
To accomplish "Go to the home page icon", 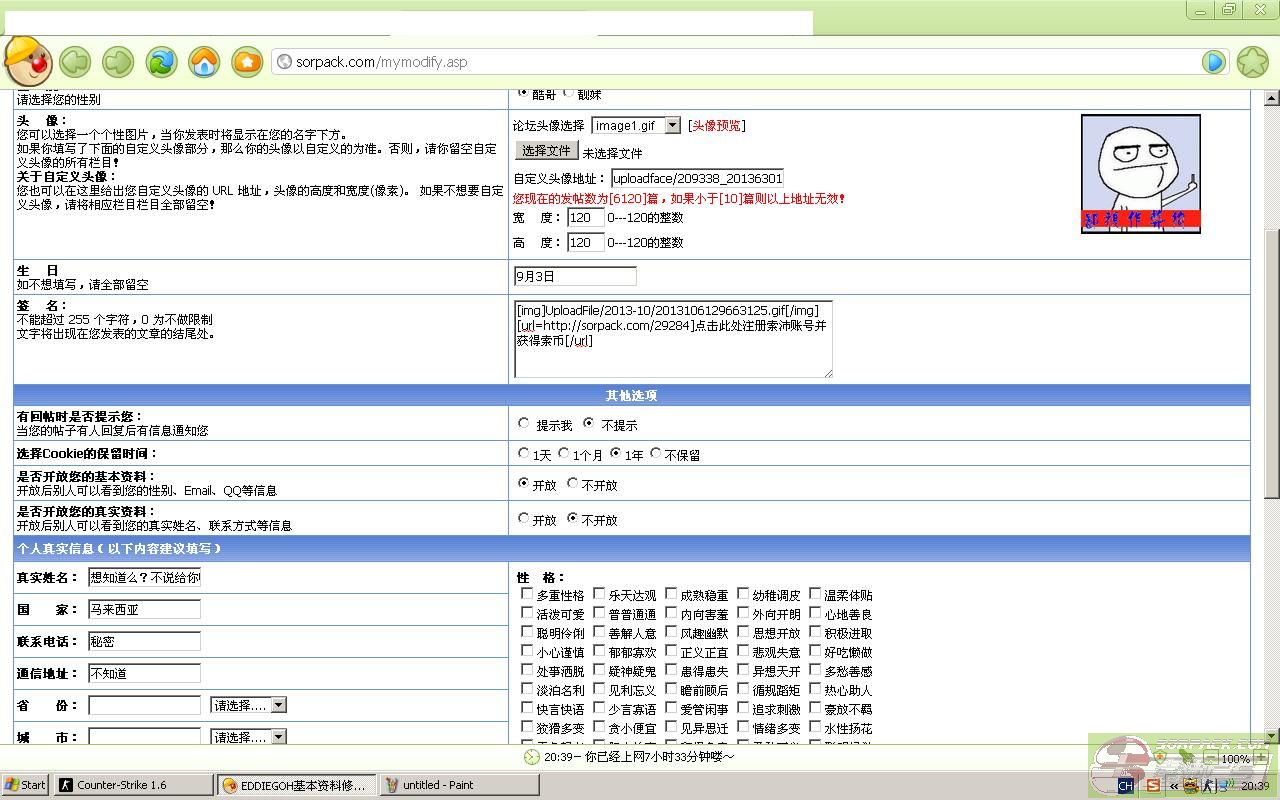I will (x=204, y=62).
